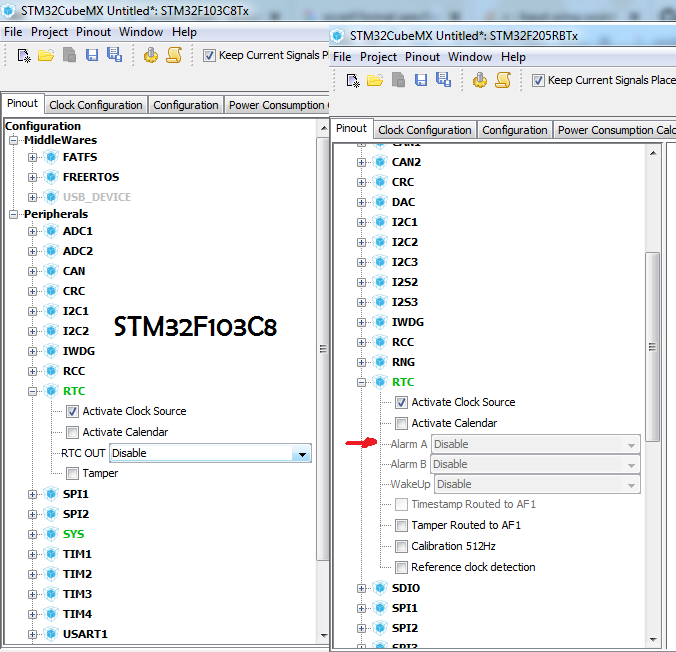Click the FATFS middleware cube icon
This screenshot has width=676, height=652.
point(51,157)
